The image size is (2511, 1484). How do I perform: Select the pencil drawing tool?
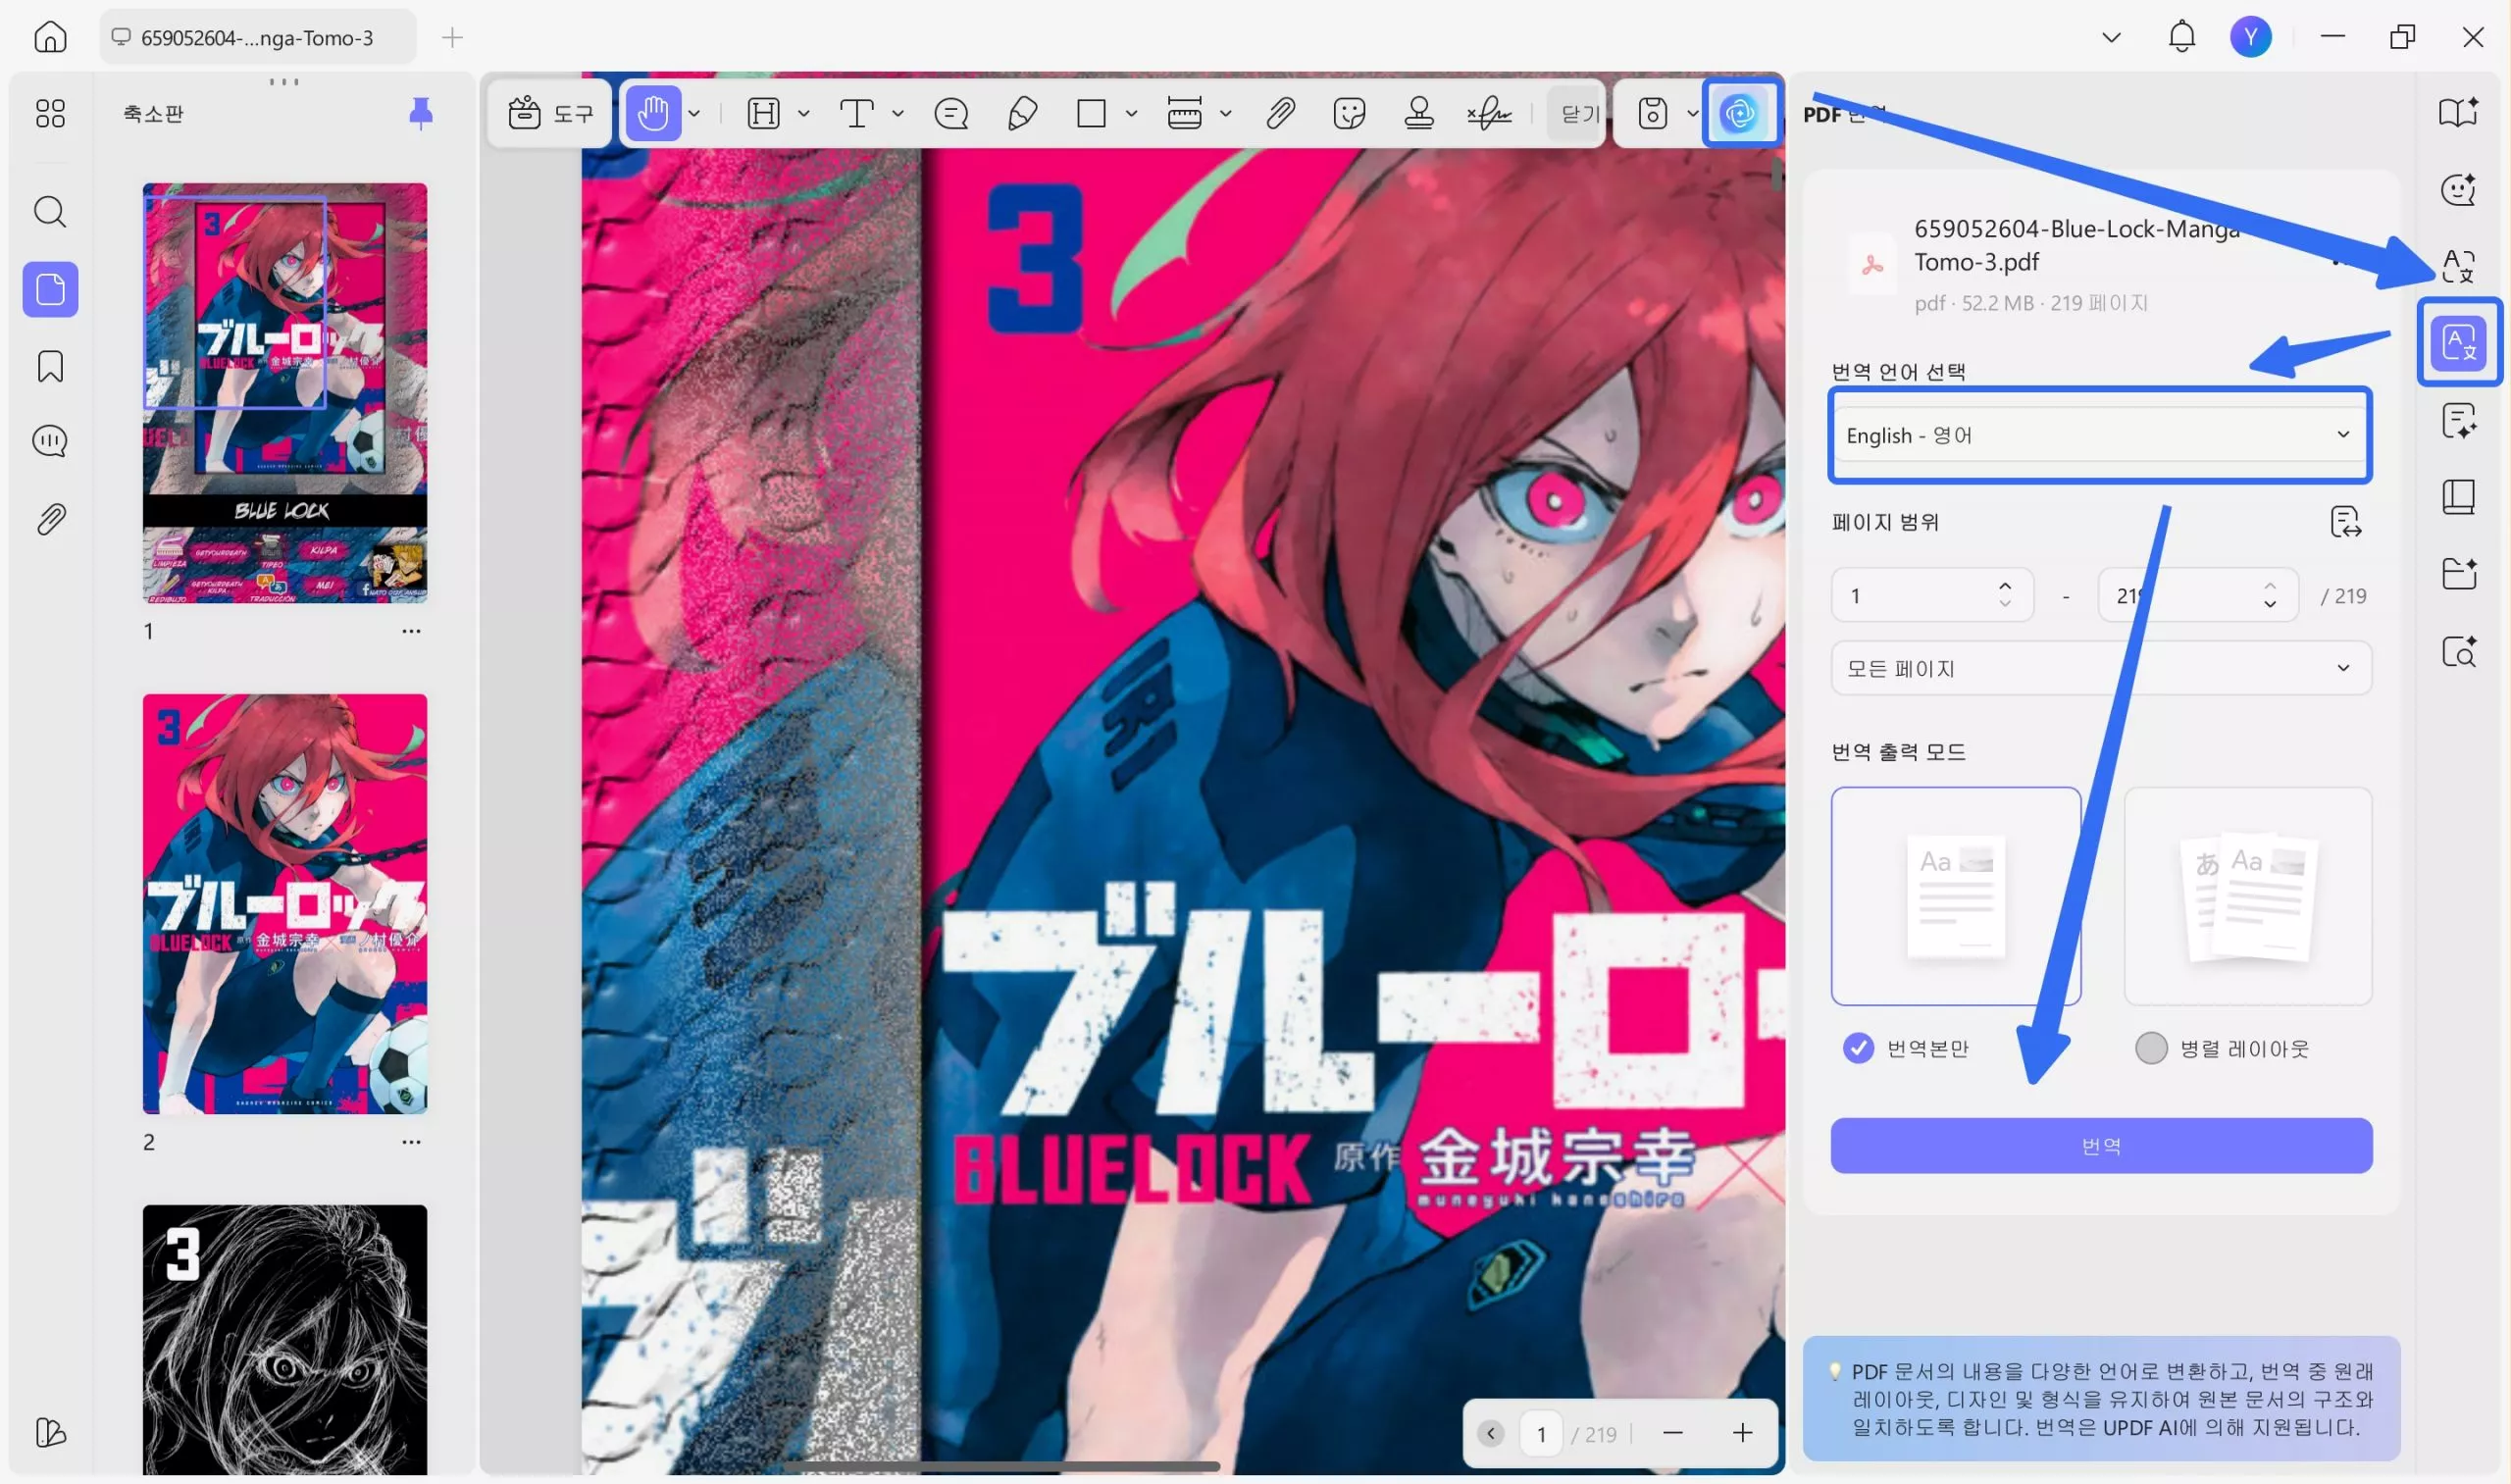pos(1022,114)
